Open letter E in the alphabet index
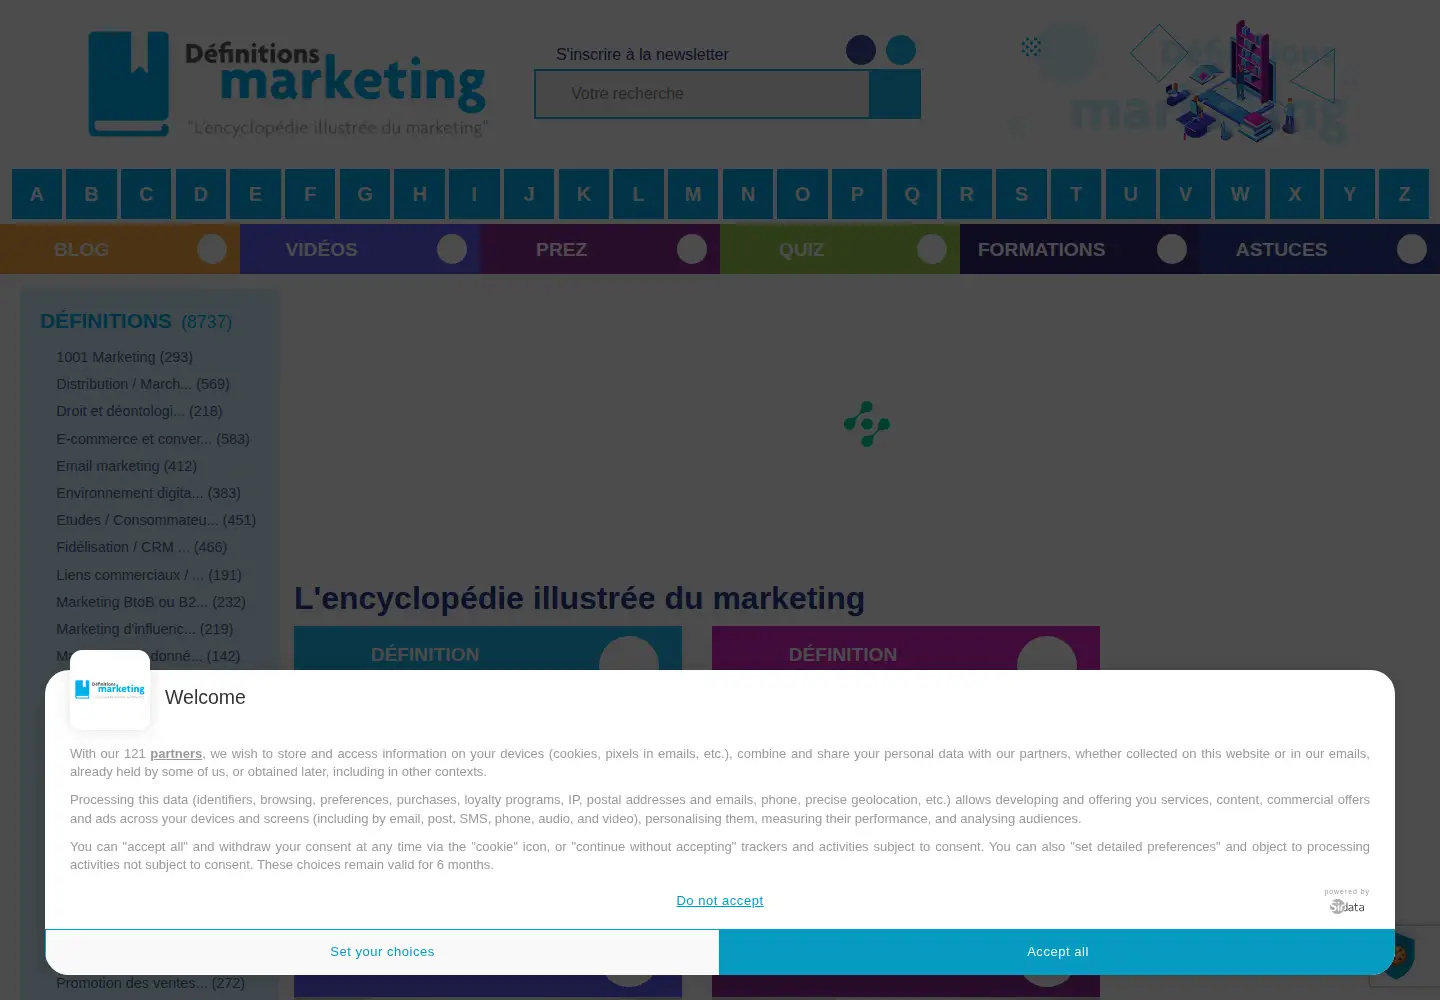The height and width of the screenshot is (1000, 1440). 255,194
